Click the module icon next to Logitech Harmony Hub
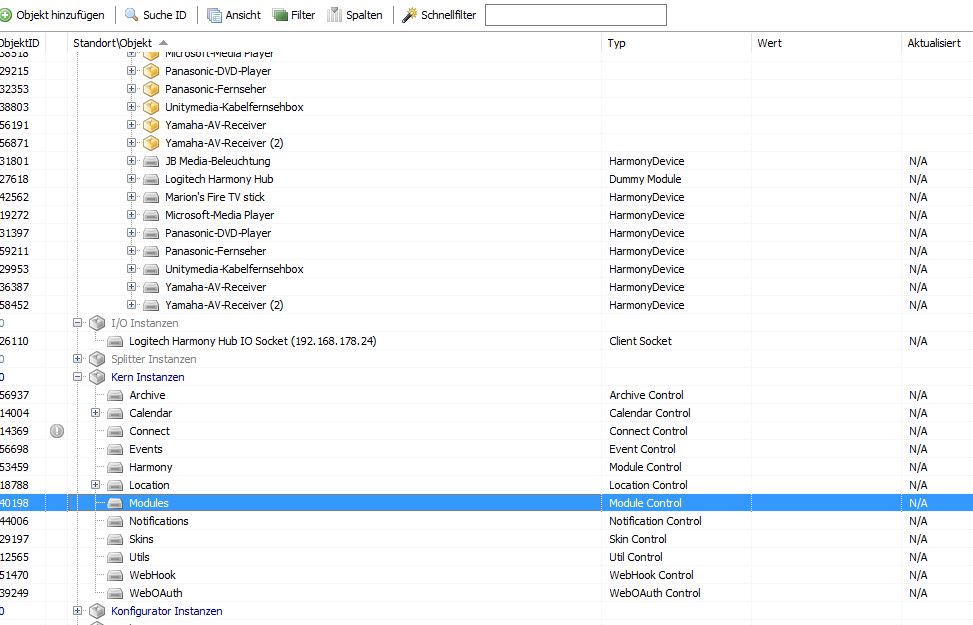Screen dimensions: 973x625 coord(151,179)
